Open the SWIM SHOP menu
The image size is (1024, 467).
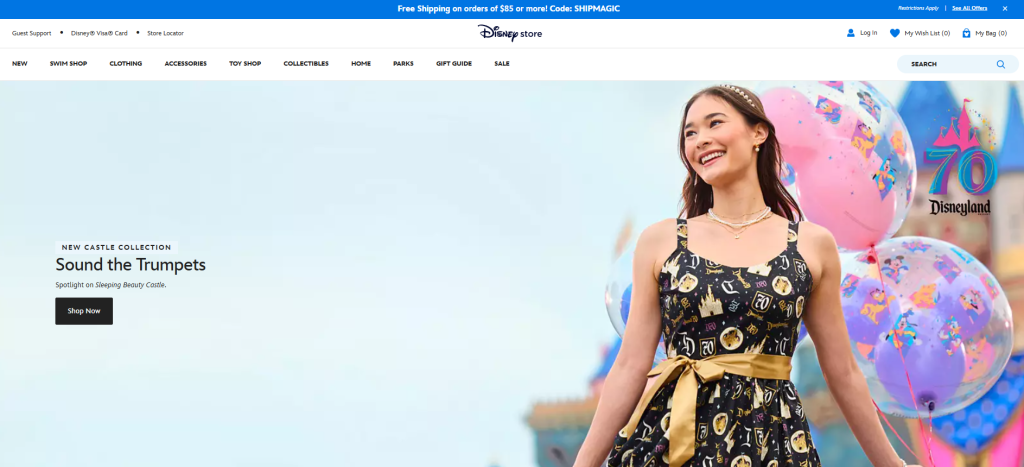click(x=69, y=64)
